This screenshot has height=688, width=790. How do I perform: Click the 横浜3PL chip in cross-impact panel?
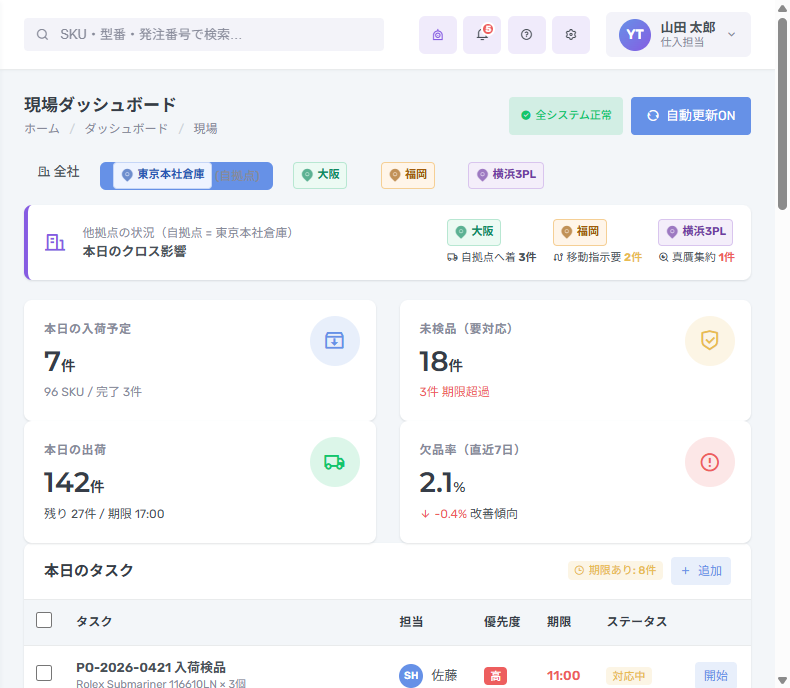coord(695,232)
